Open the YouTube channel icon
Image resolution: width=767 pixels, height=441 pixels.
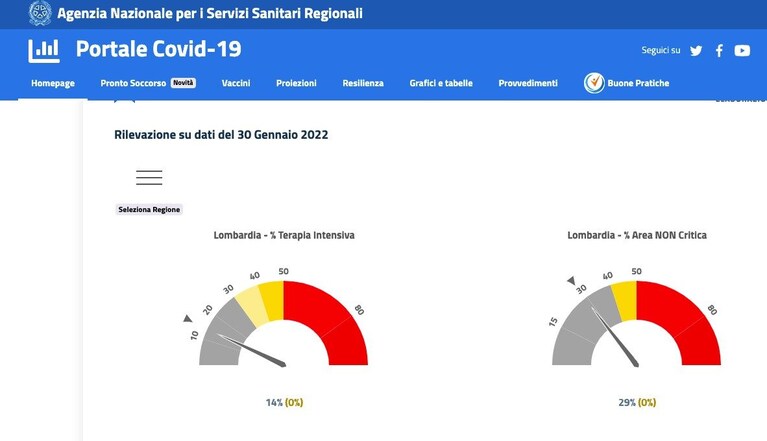(x=742, y=50)
